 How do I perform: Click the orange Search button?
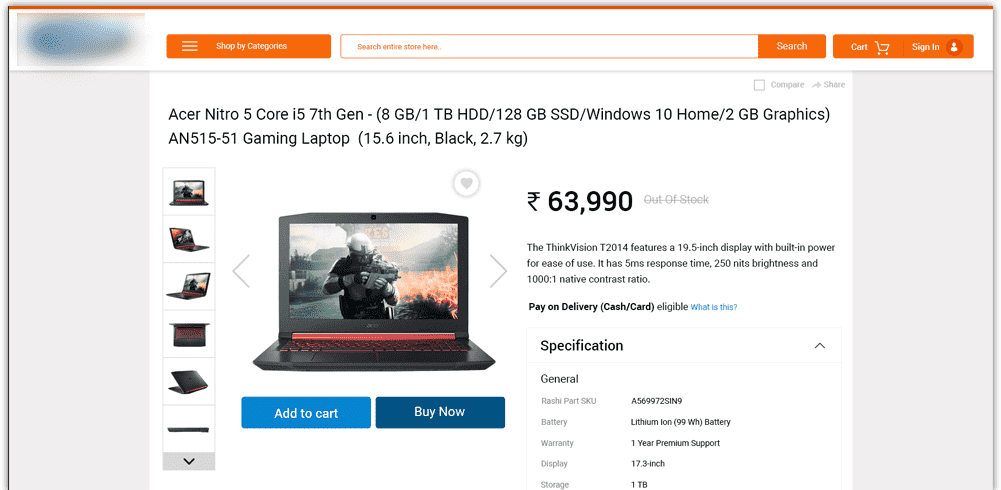coord(792,46)
